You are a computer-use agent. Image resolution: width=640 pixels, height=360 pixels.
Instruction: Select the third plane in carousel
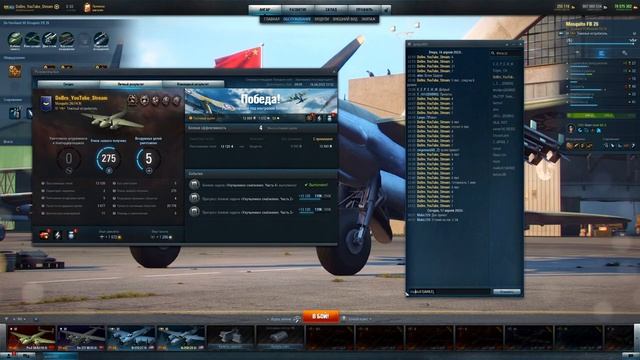point(131,338)
